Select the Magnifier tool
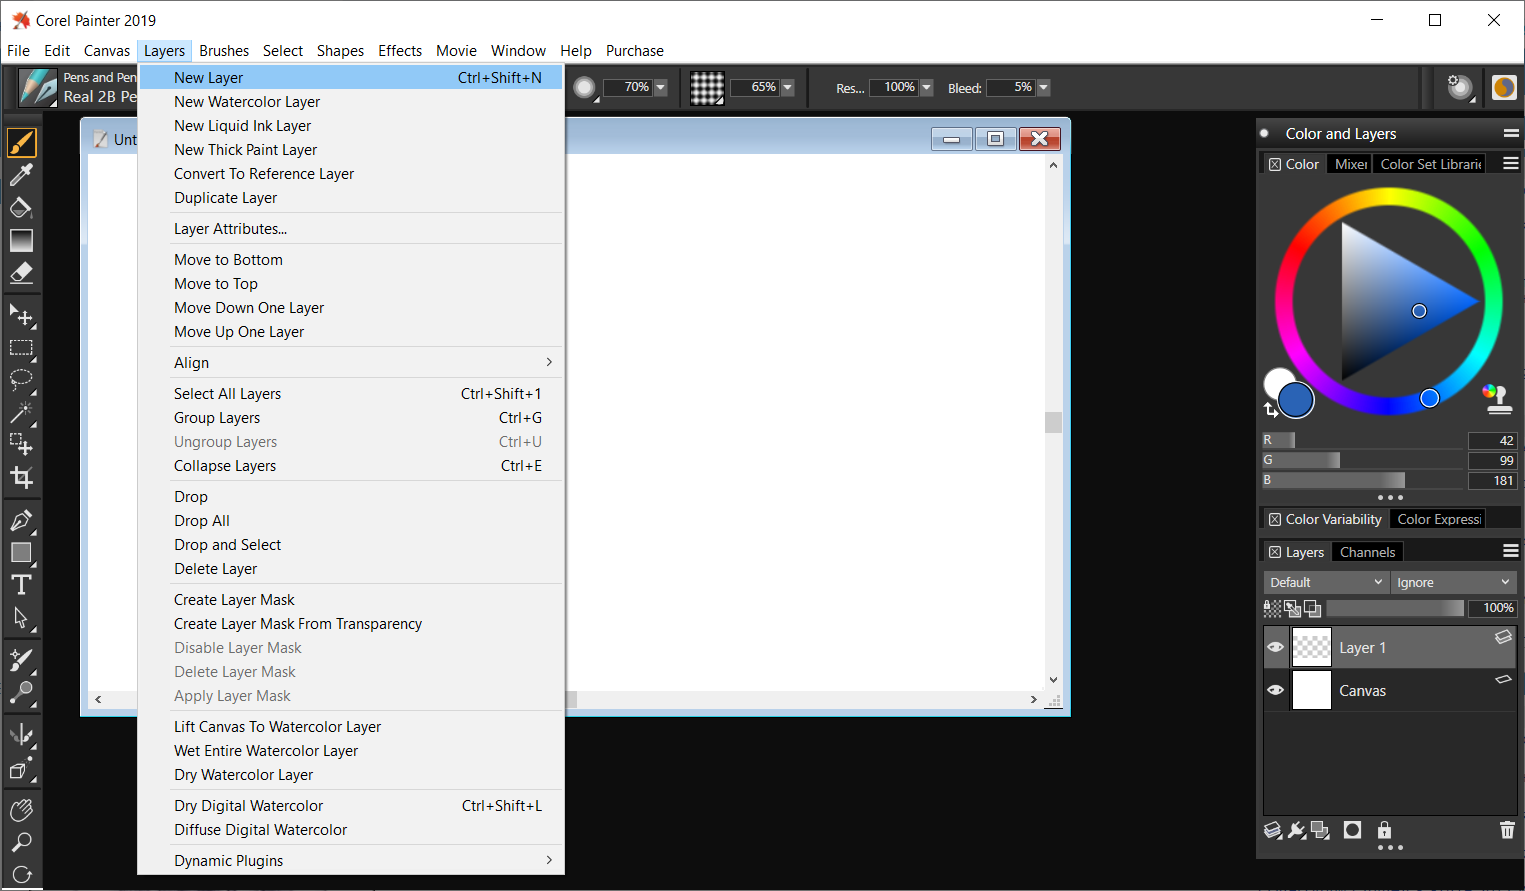The height and width of the screenshot is (891, 1525). (x=21, y=842)
